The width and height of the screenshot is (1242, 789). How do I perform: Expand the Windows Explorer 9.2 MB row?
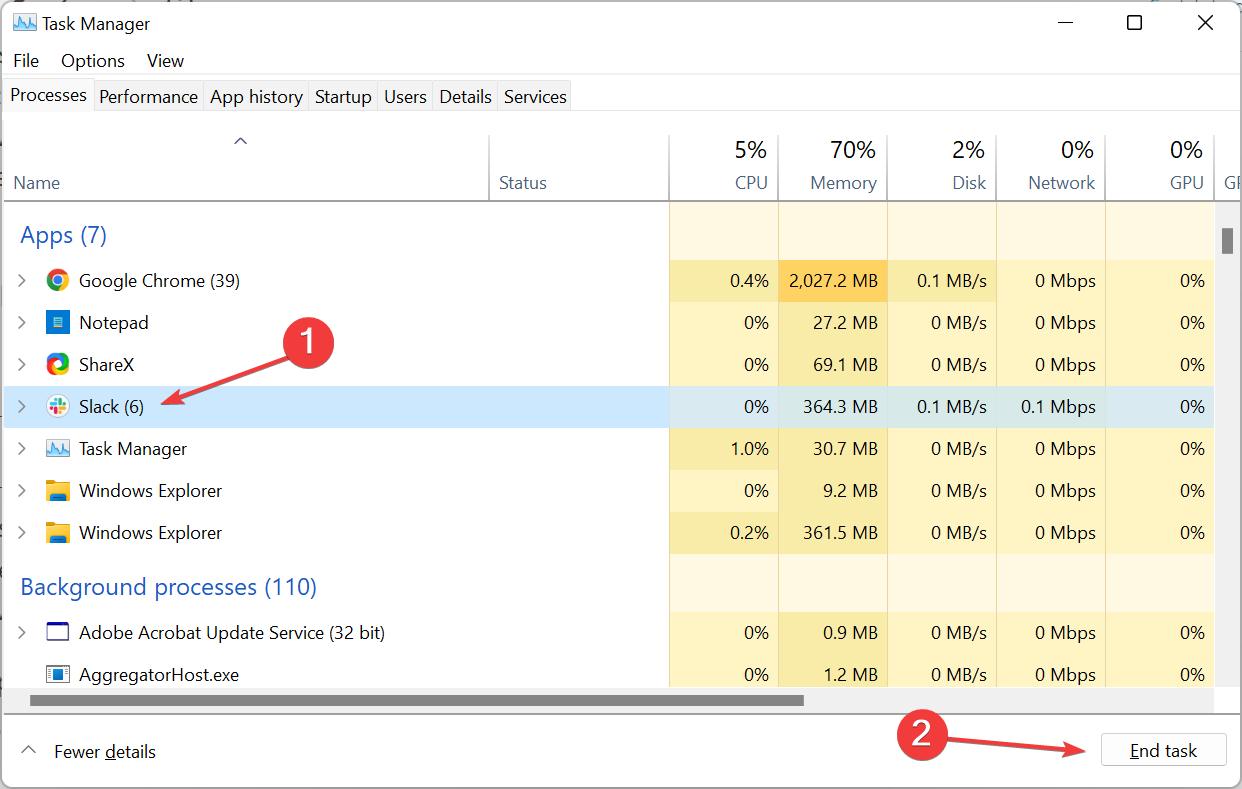tap(22, 491)
